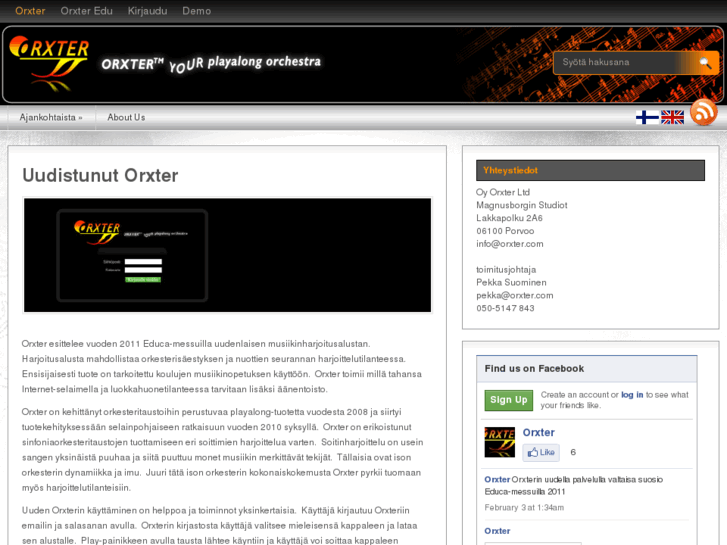Switch language with the Finnish flag
This screenshot has height=545, width=727.
(647, 117)
